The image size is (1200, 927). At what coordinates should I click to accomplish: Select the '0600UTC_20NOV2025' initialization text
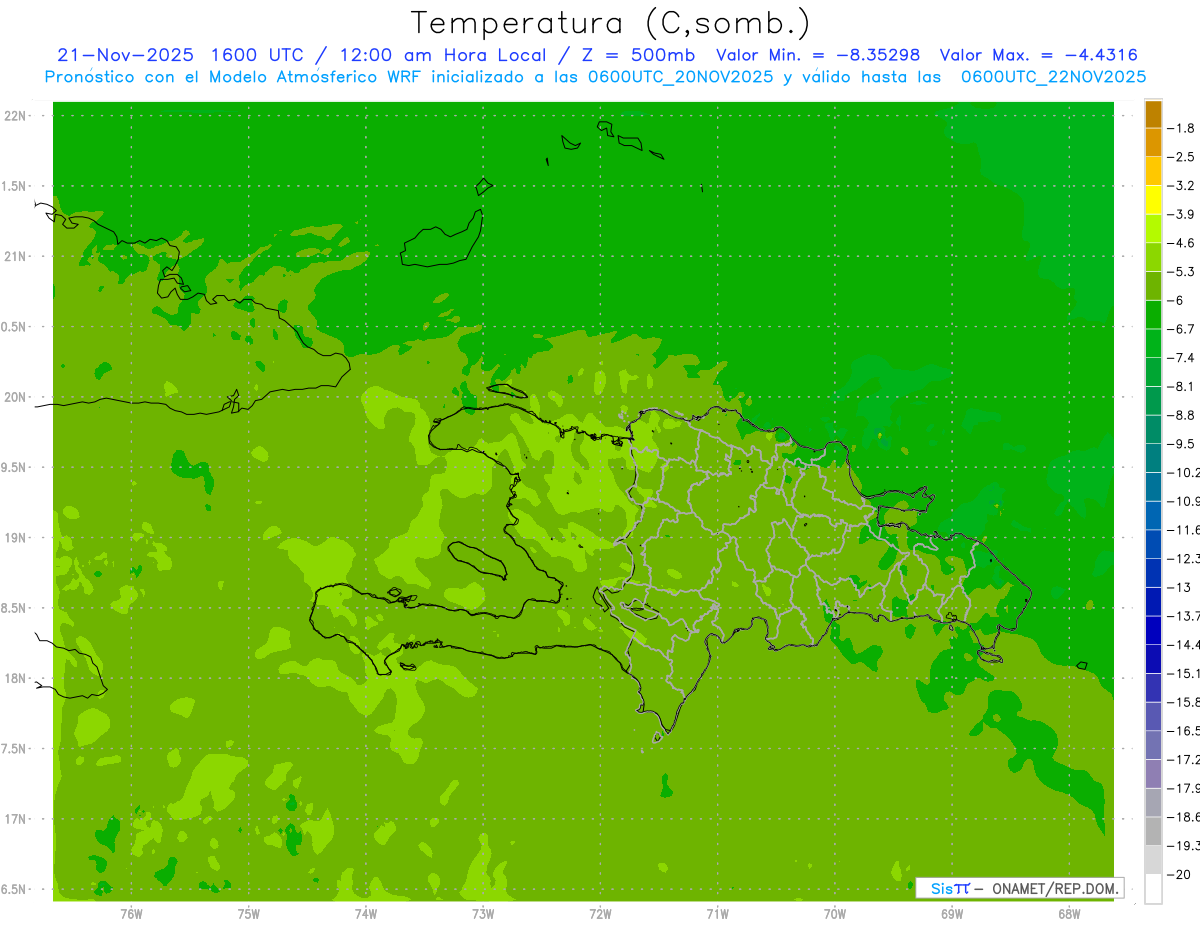[677, 77]
